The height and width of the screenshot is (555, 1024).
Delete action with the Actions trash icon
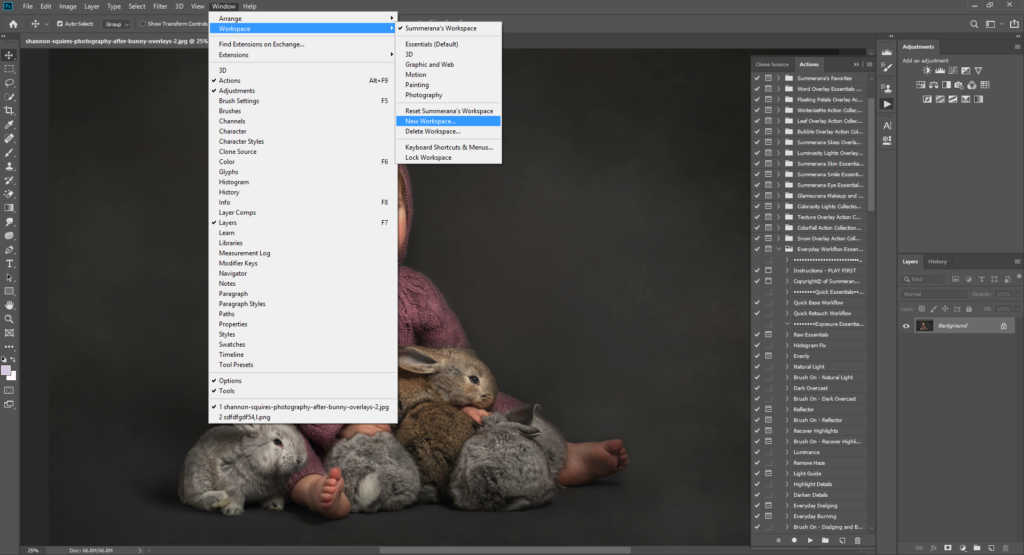point(857,541)
